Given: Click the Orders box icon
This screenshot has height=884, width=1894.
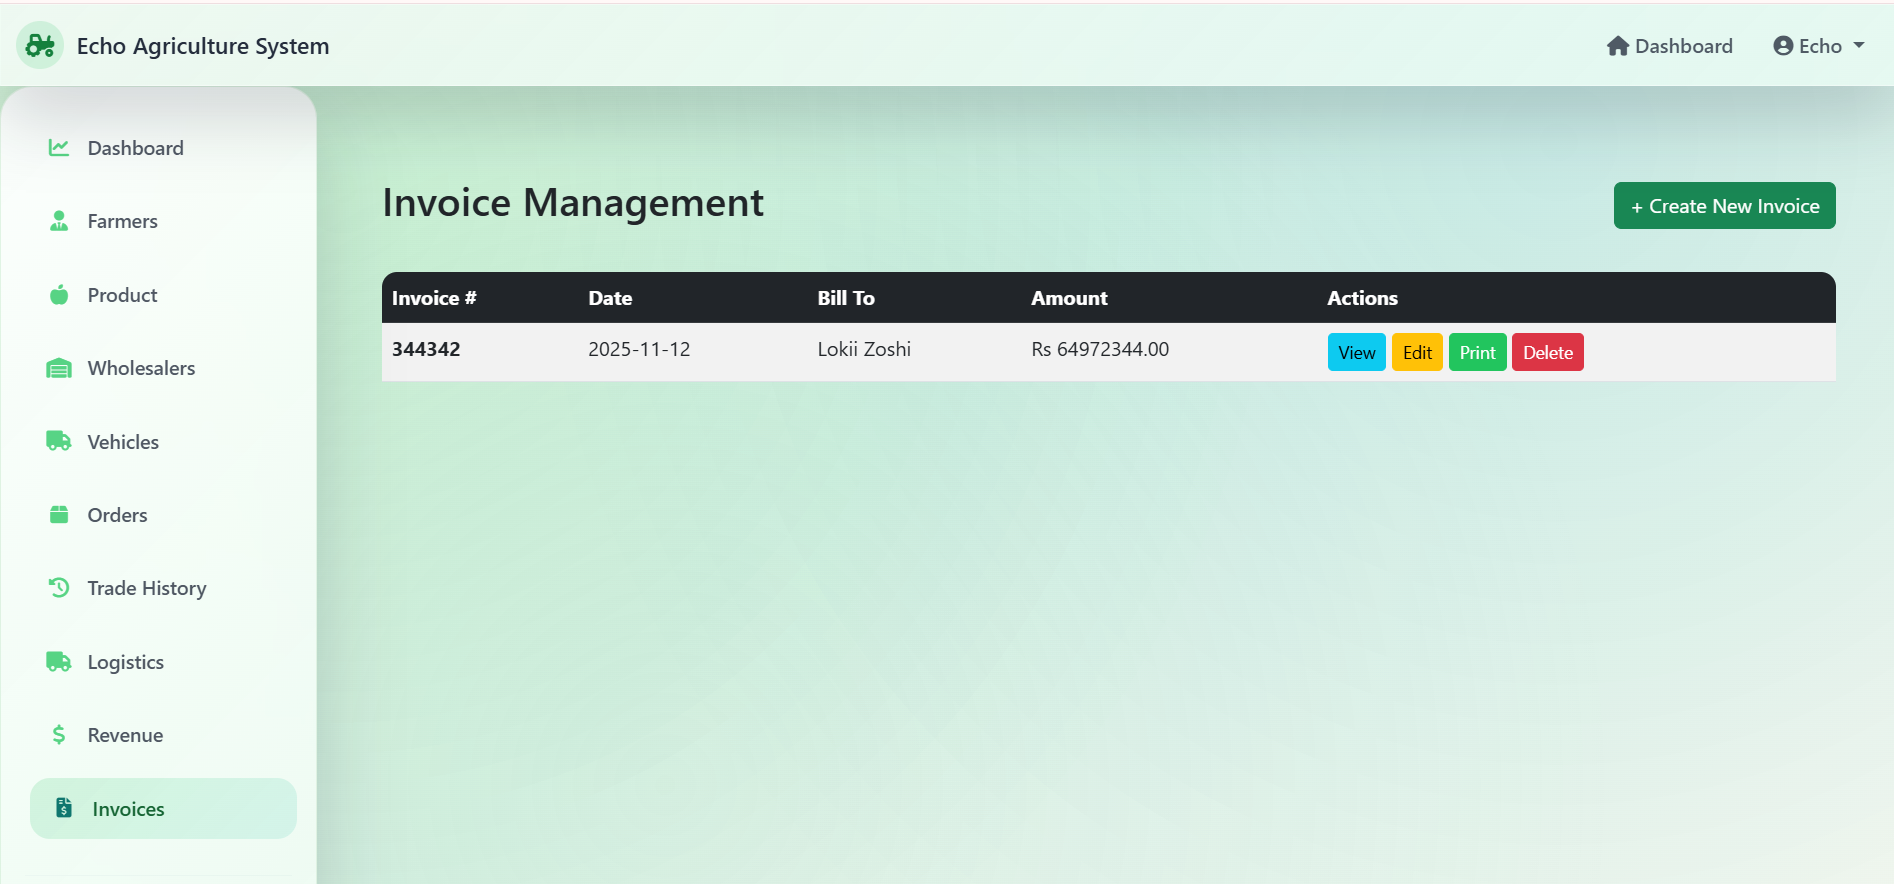Looking at the screenshot, I should (x=59, y=515).
